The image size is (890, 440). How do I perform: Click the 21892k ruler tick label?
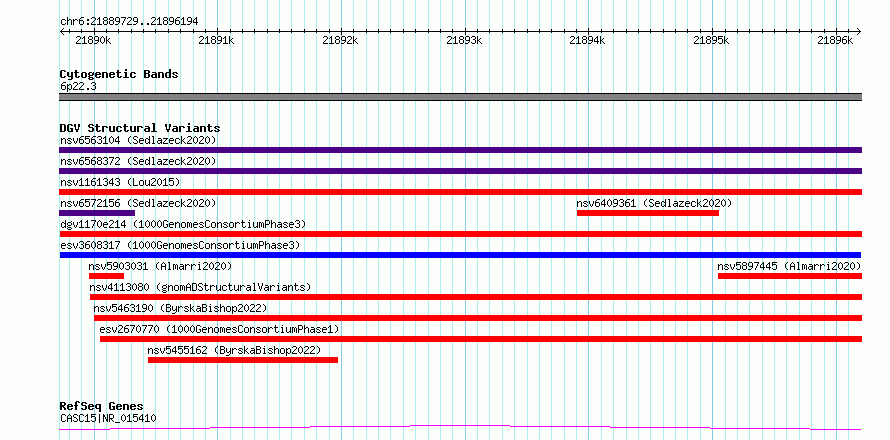pyautogui.click(x=341, y=41)
